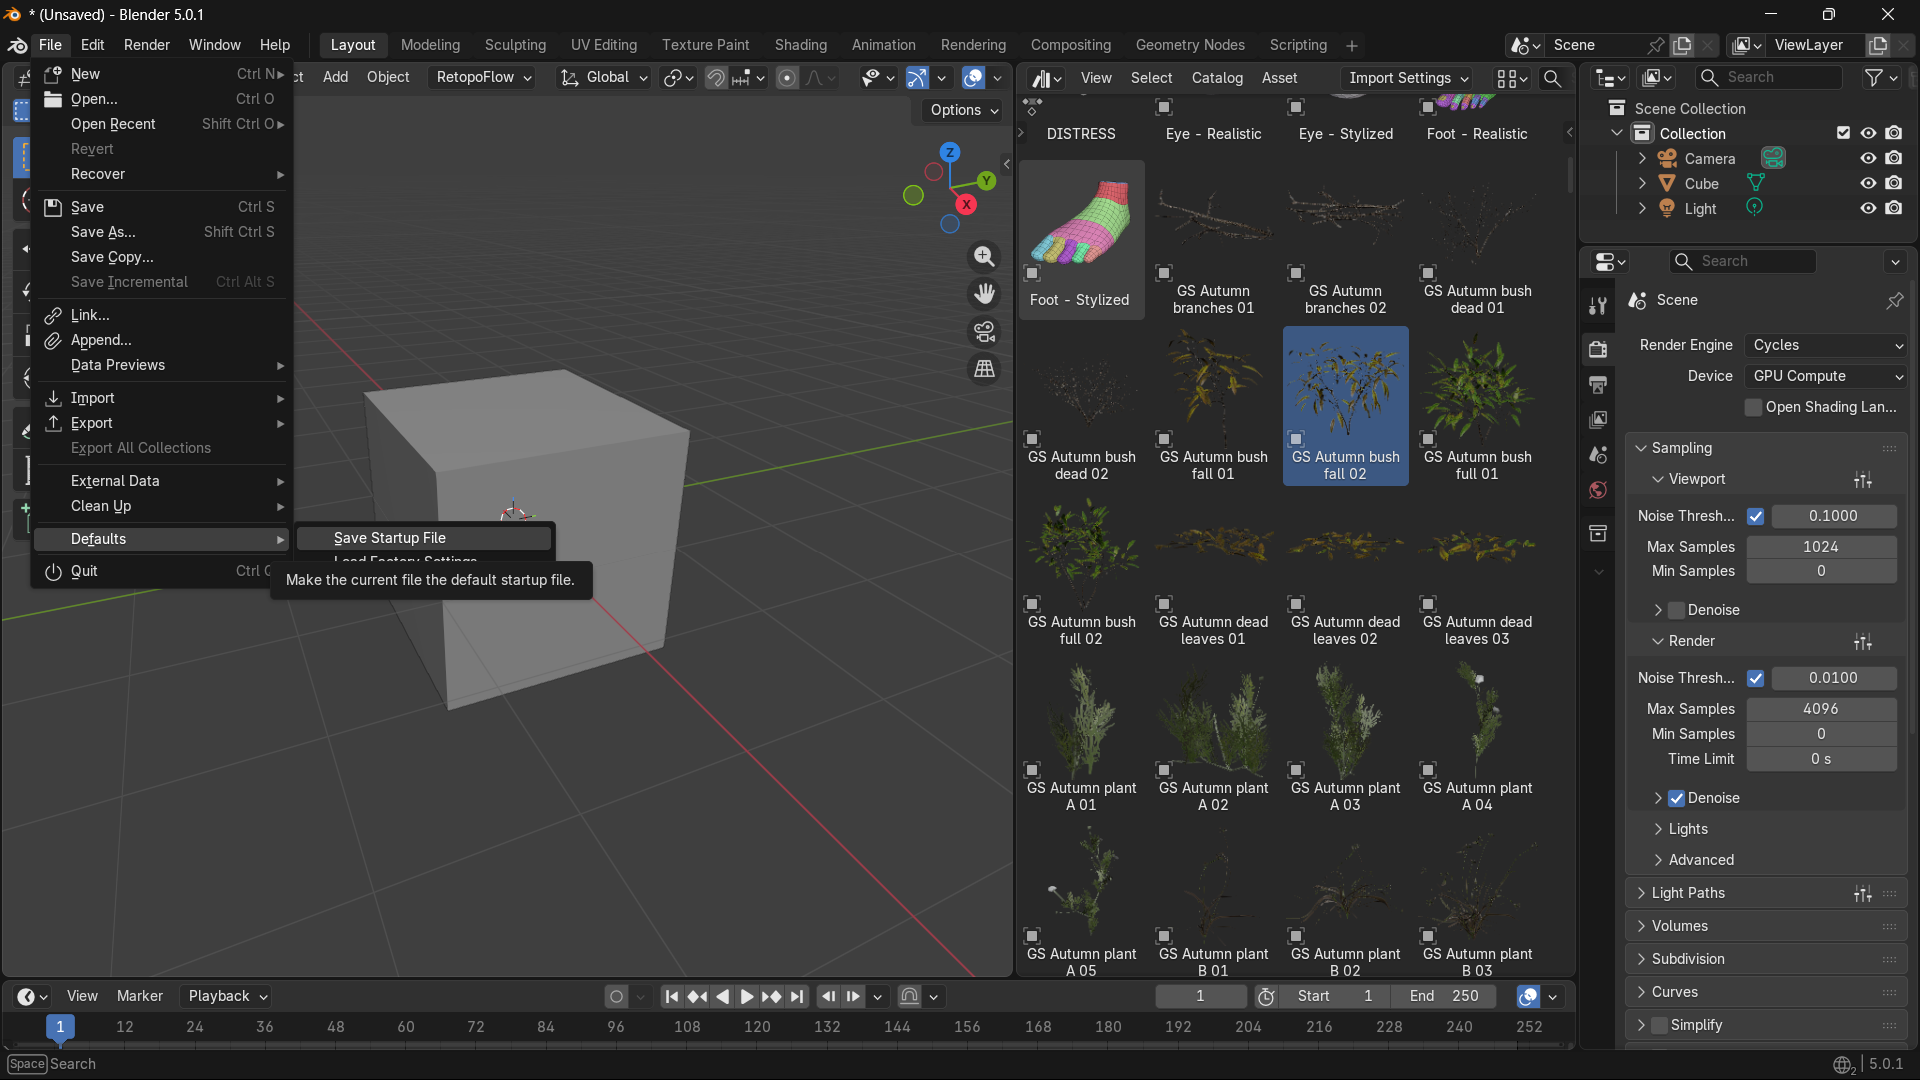This screenshot has width=1920, height=1080.
Task: Click the blue Z axis on the navigation gizmo
Action: [x=950, y=152]
